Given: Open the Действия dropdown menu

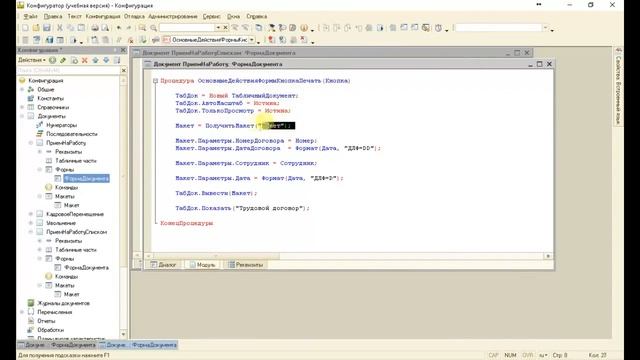Looking at the screenshot, I should click(x=32, y=60).
